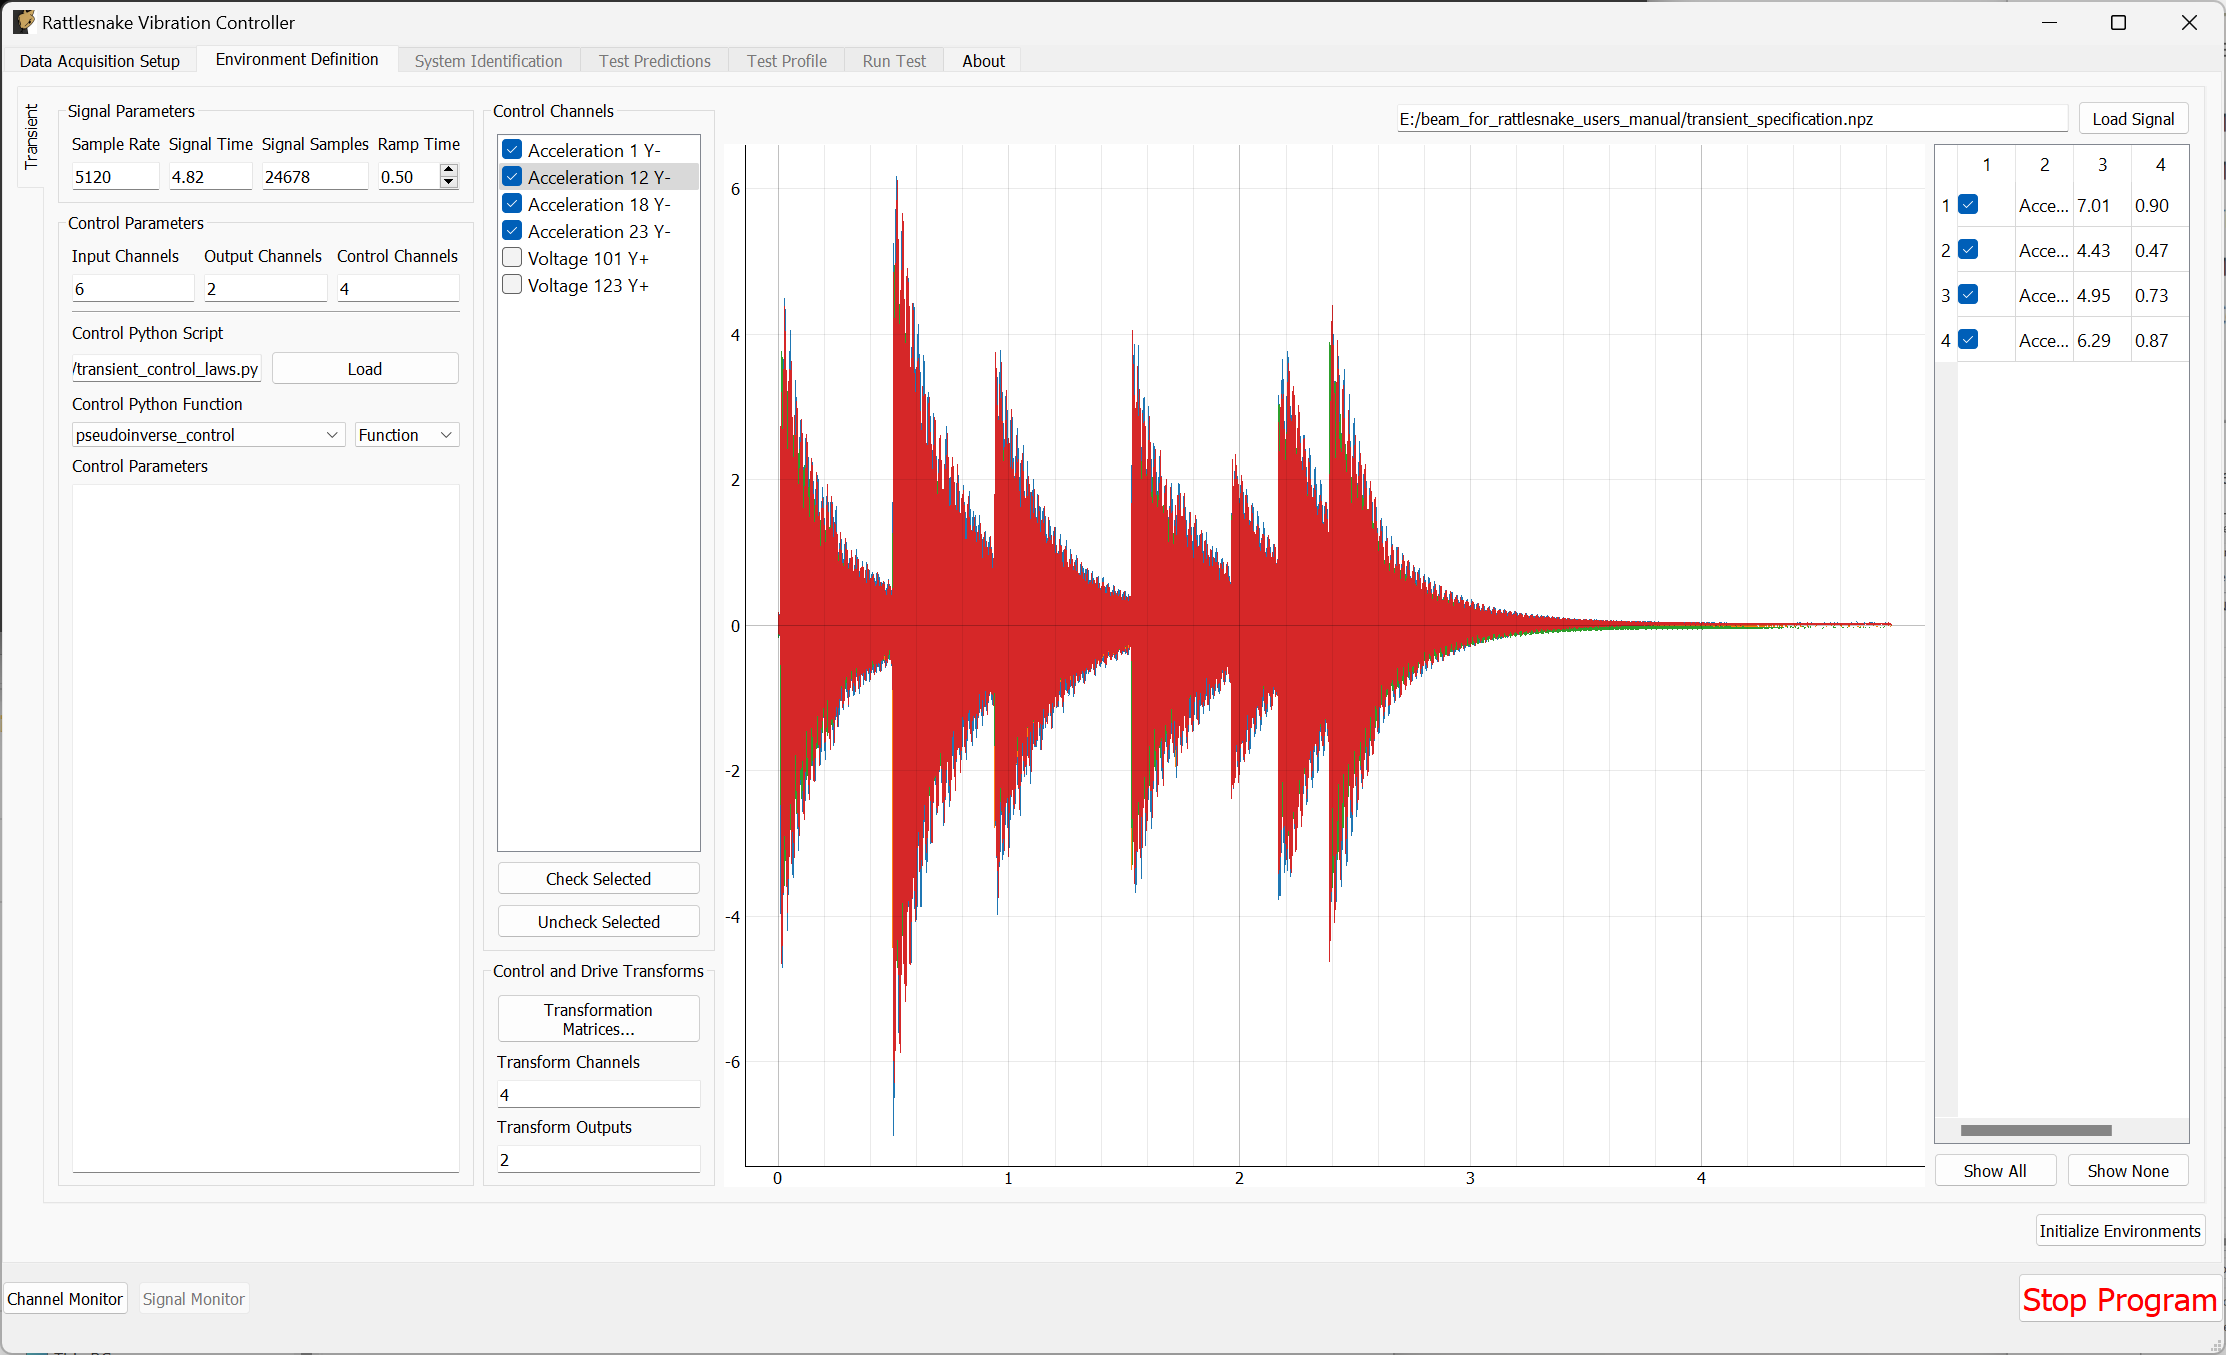The image size is (2226, 1355).
Task: Click the signal table horizontal scrollbar
Action: point(2035,1128)
